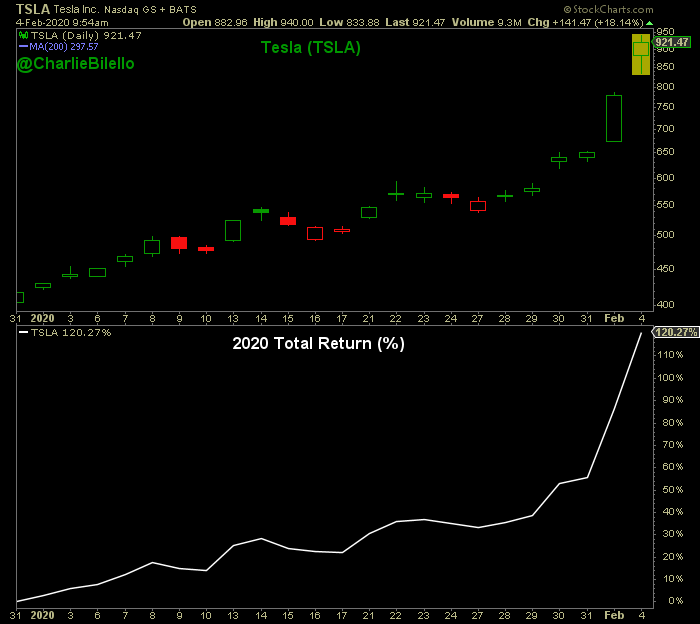This screenshot has width=700, height=624.
Task: Click the solid red Jan 9 candlestick
Action: pos(179,243)
